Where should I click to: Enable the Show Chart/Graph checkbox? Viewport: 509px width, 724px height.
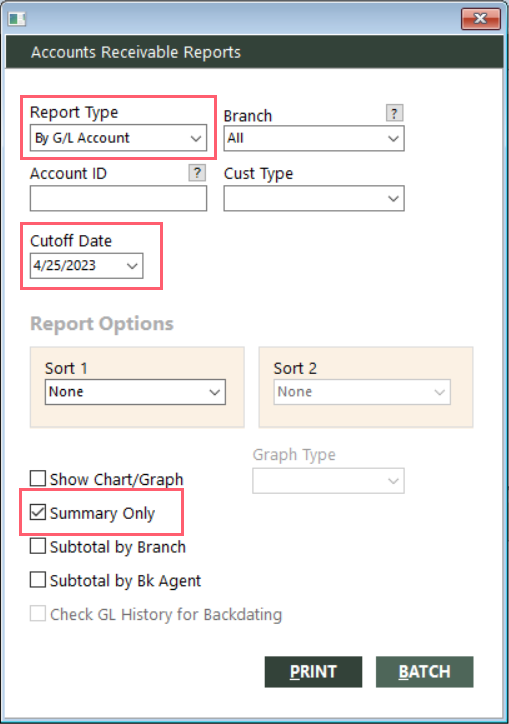(x=38, y=478)
